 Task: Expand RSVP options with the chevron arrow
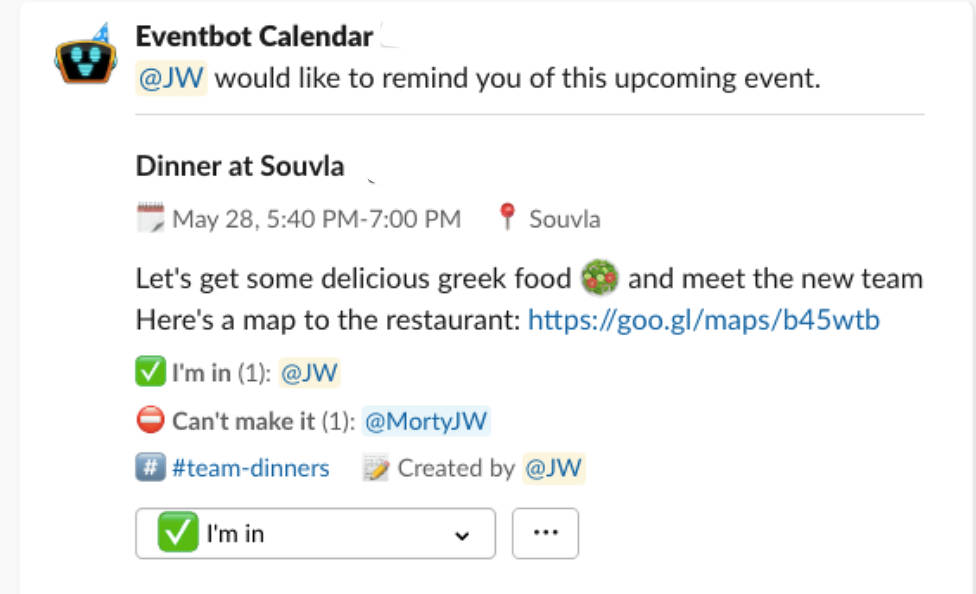pos(461,535)
